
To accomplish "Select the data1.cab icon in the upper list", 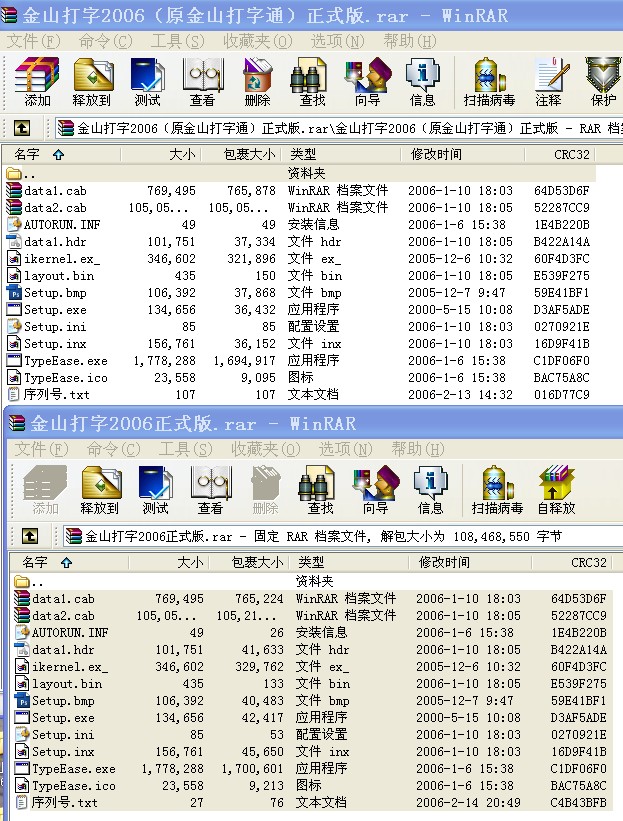I will coord(14,190).
